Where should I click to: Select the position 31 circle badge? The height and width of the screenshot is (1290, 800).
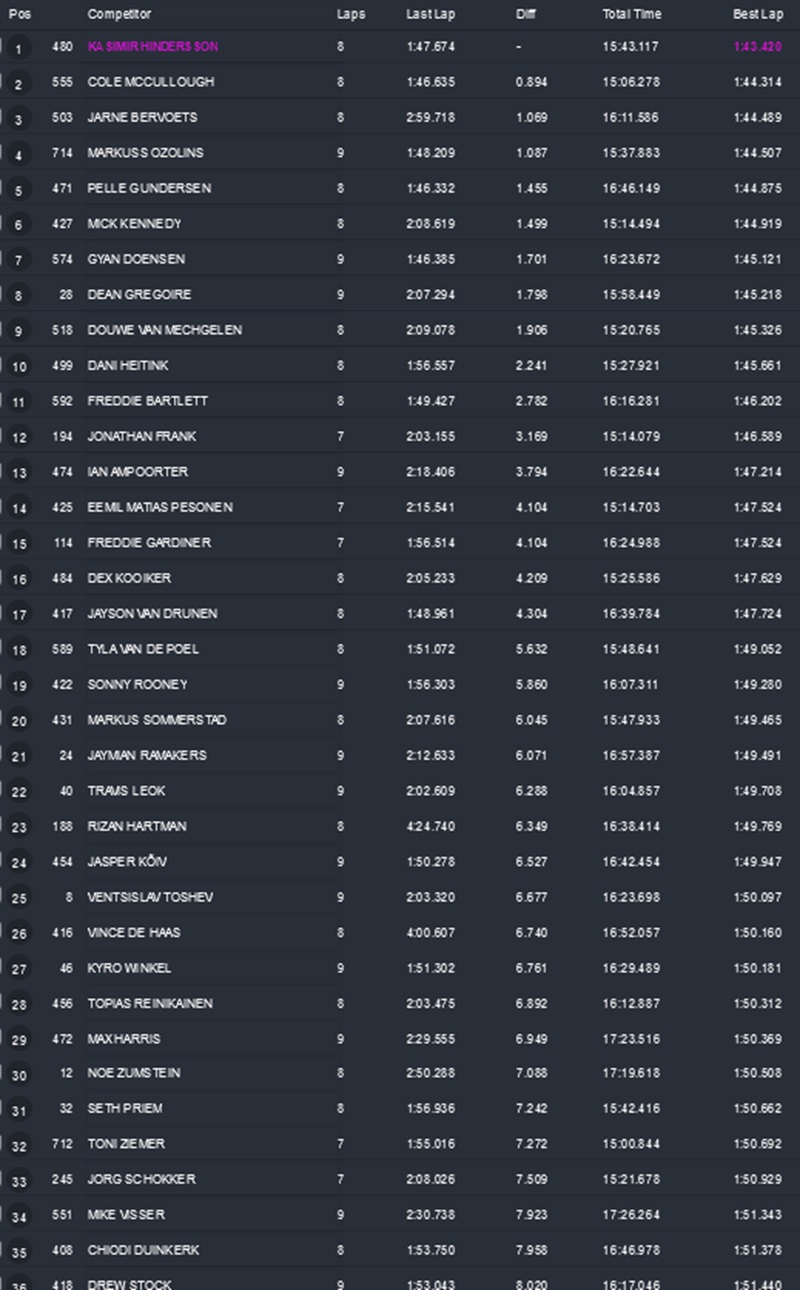pyautogui.click(x=18, y=1111)
